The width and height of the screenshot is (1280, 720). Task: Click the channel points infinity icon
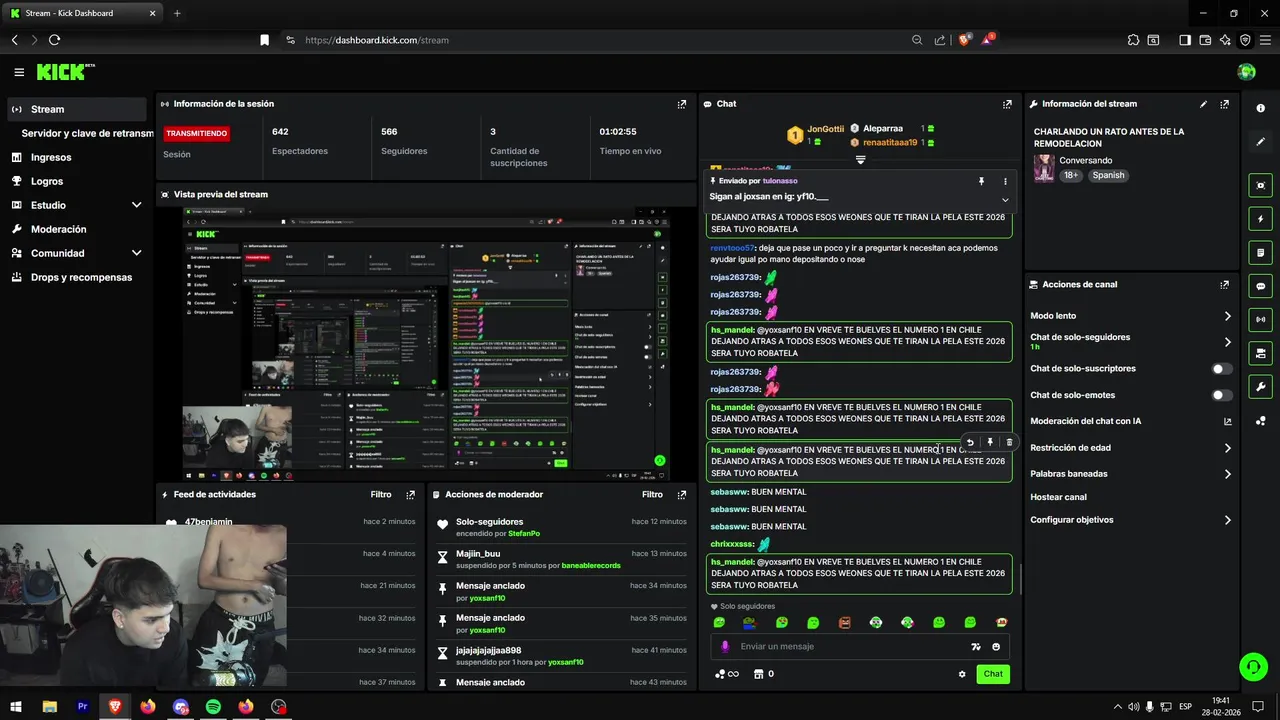727,674
